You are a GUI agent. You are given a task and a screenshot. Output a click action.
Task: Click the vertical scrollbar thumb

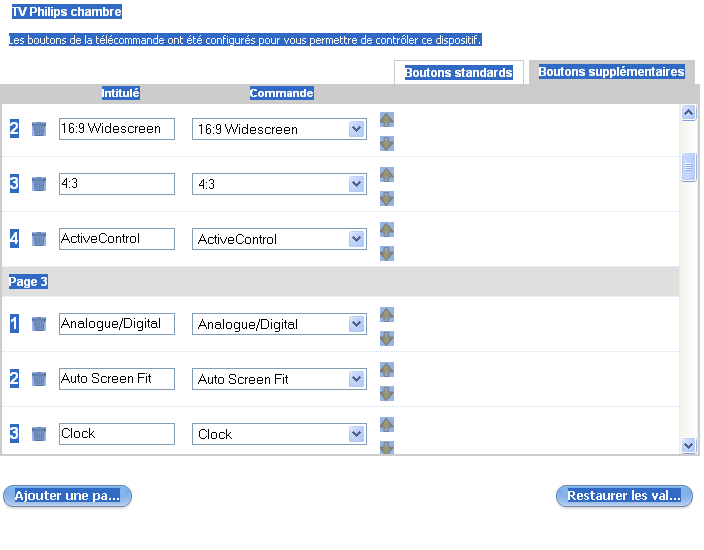(688, 167)
